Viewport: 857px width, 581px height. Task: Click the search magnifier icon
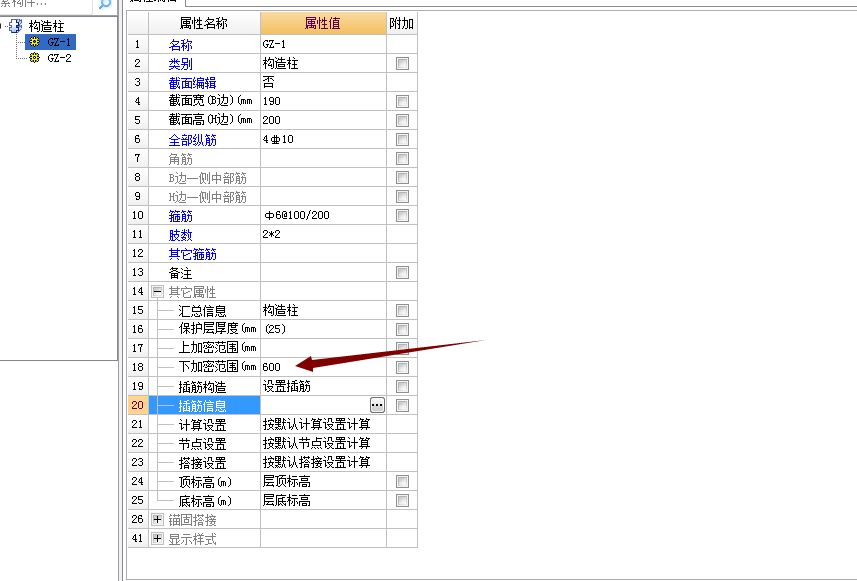(x=104, y=4)
